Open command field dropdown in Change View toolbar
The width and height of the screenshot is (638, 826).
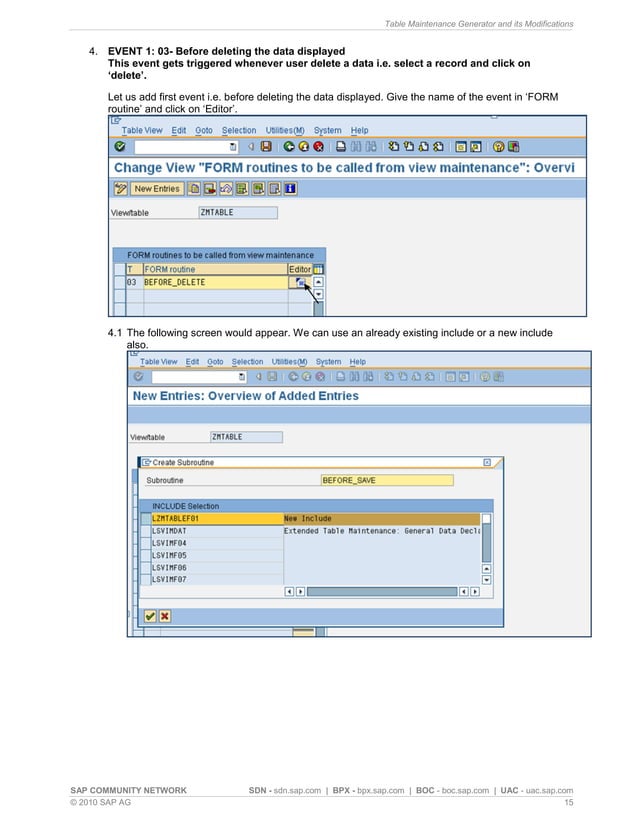pyautogui.click(x=233, y=147)
